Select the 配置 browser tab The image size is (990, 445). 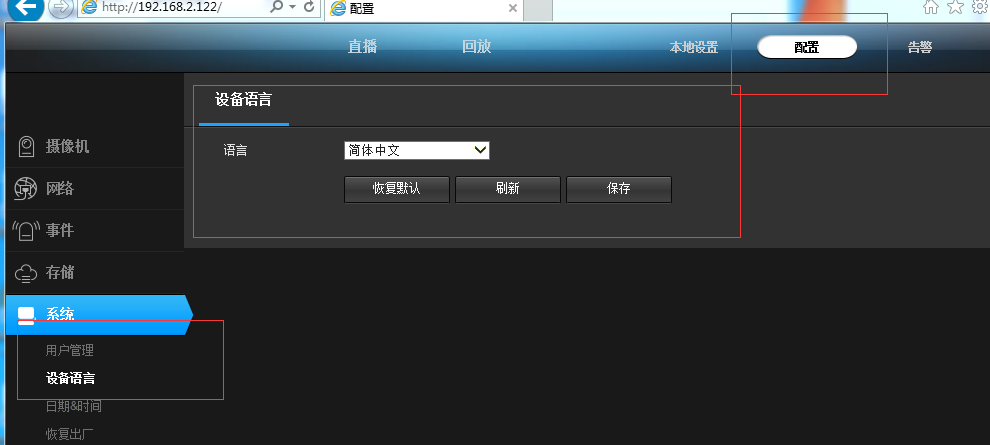[424, 9]
